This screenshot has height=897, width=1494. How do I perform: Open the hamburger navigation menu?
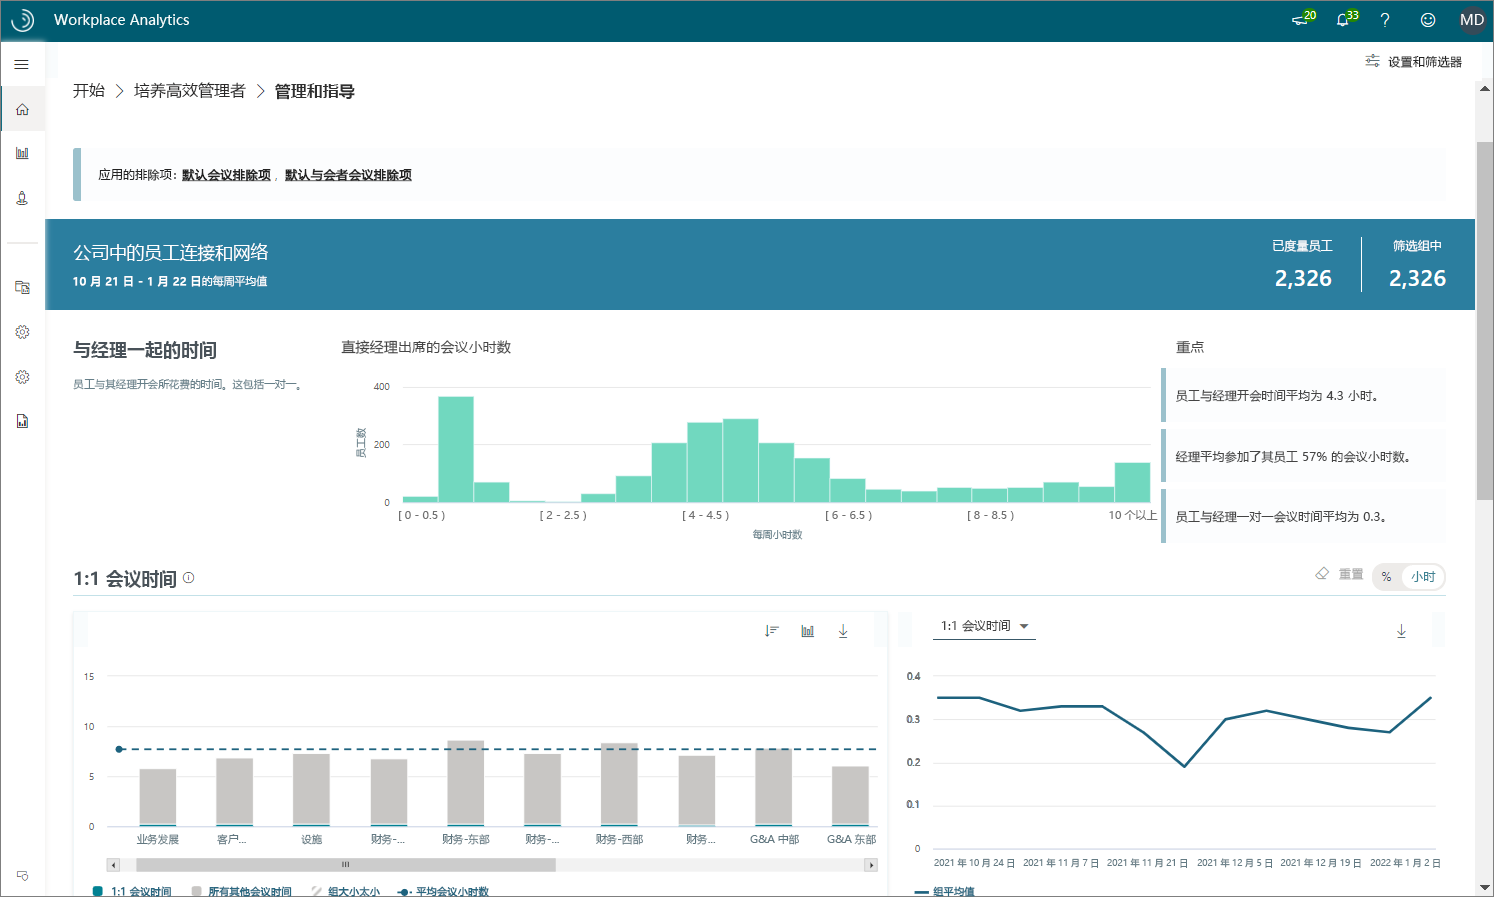[x=22, y=65]
